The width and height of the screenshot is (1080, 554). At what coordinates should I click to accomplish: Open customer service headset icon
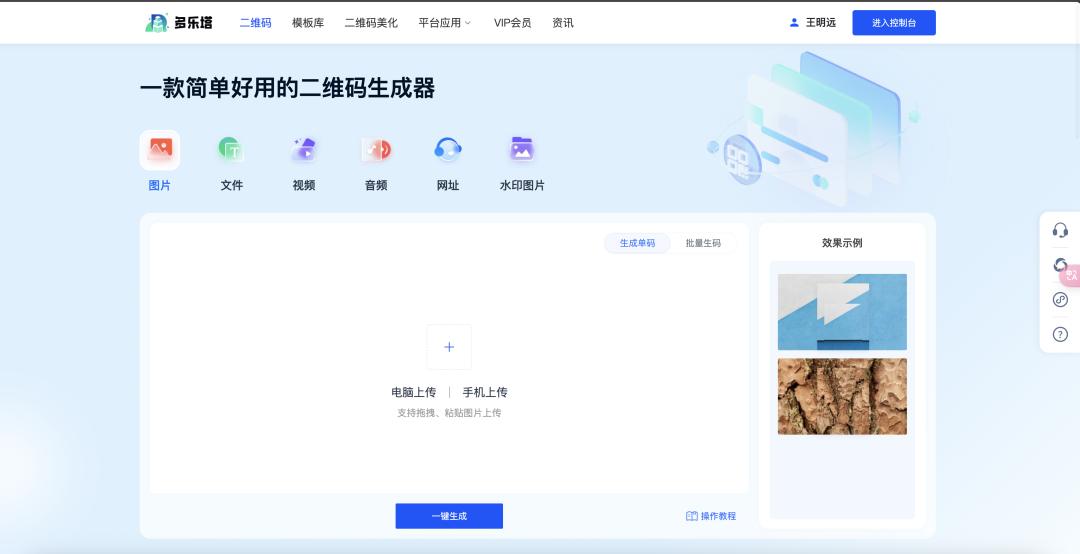pos(1060,230)
